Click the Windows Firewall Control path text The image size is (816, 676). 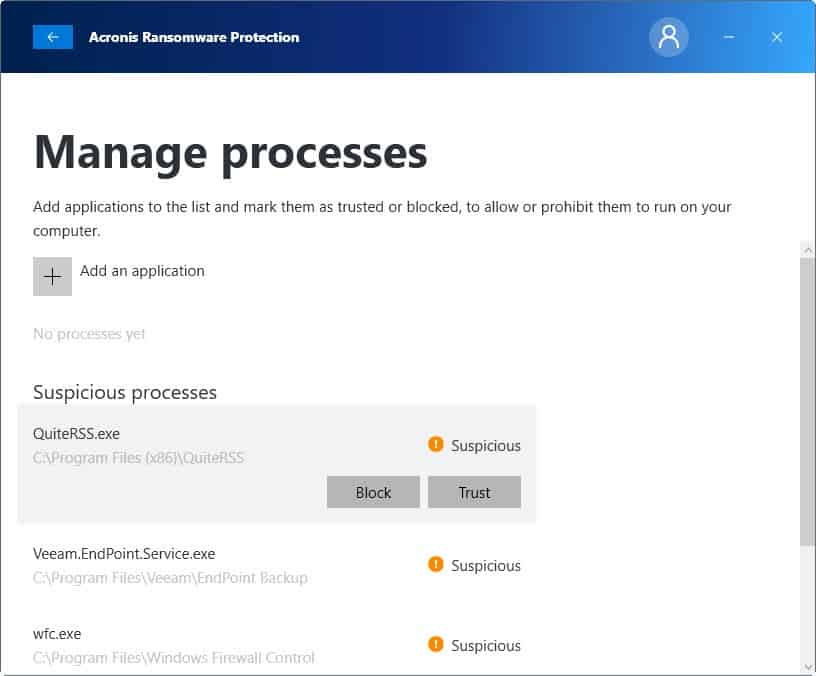[x=174, y=658]
